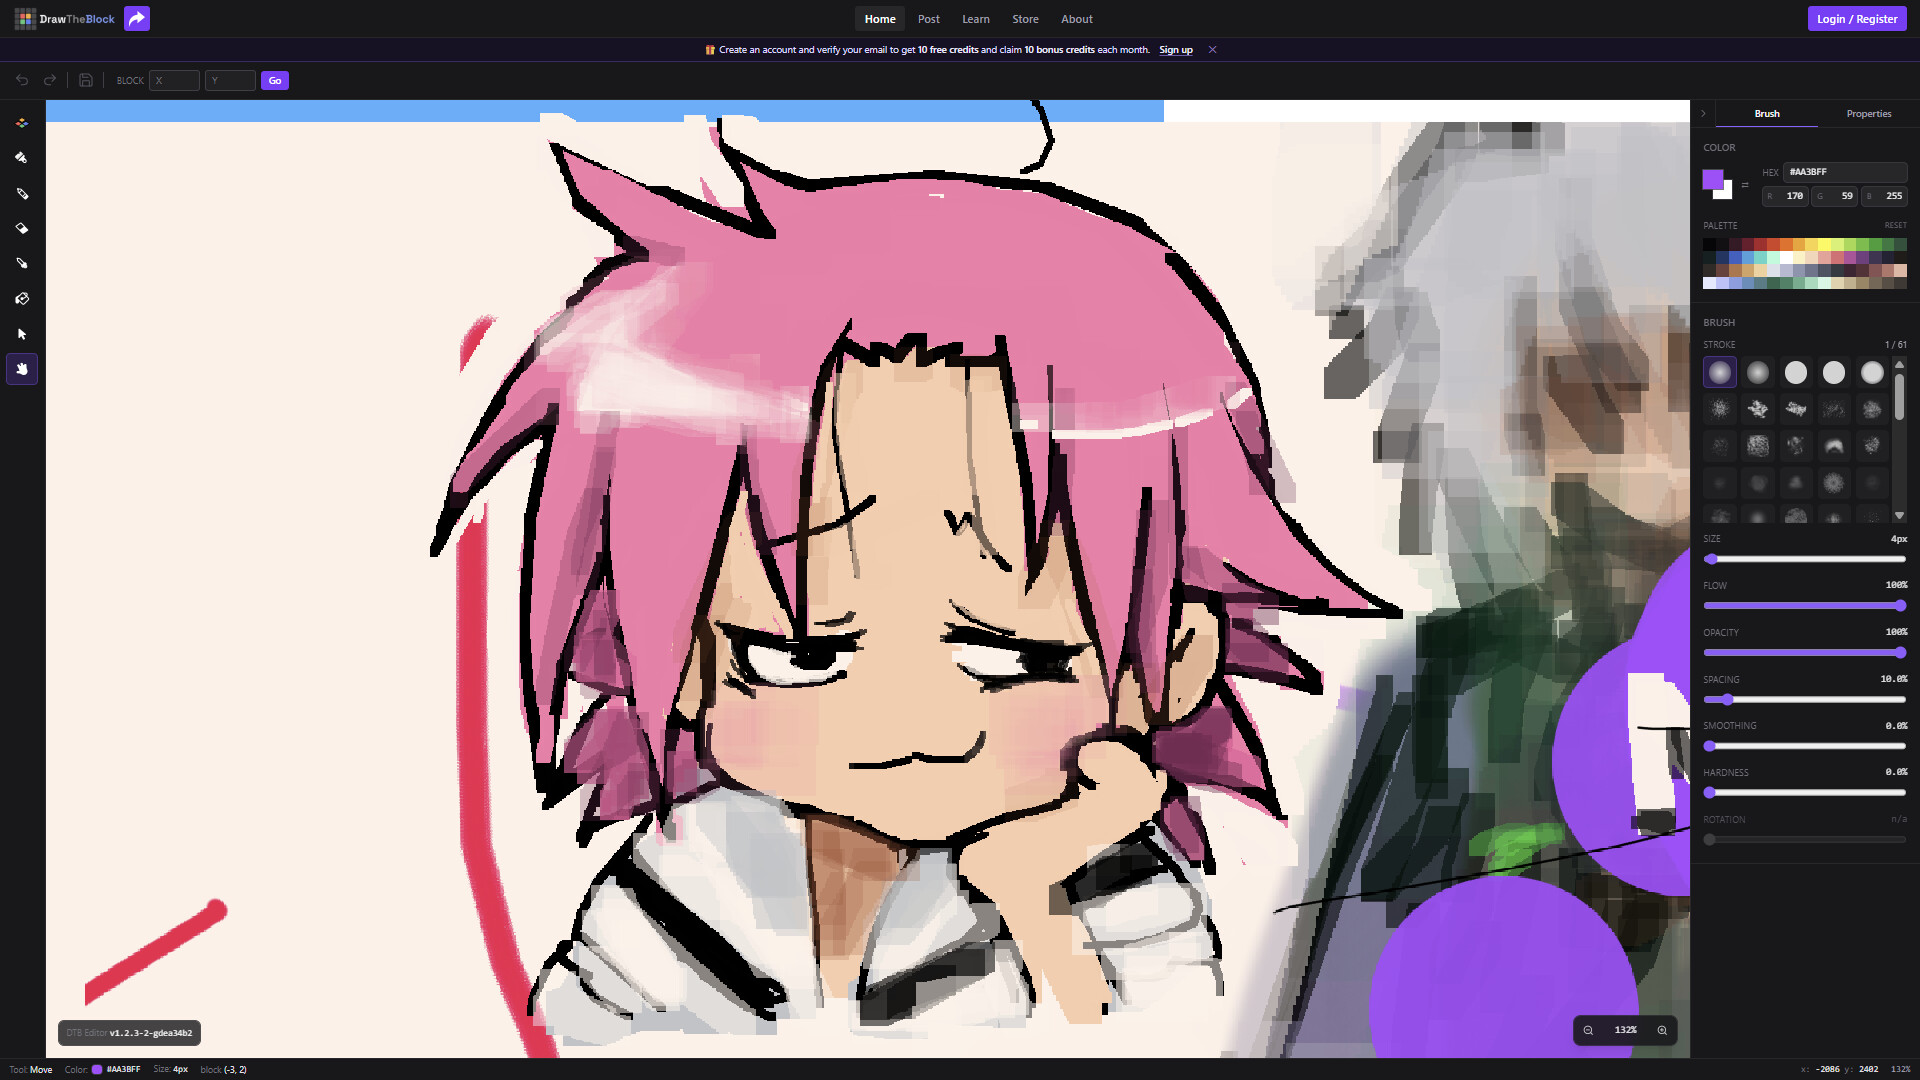
Task: Click the R value field showing 170
Action: tap(1785, 196)
